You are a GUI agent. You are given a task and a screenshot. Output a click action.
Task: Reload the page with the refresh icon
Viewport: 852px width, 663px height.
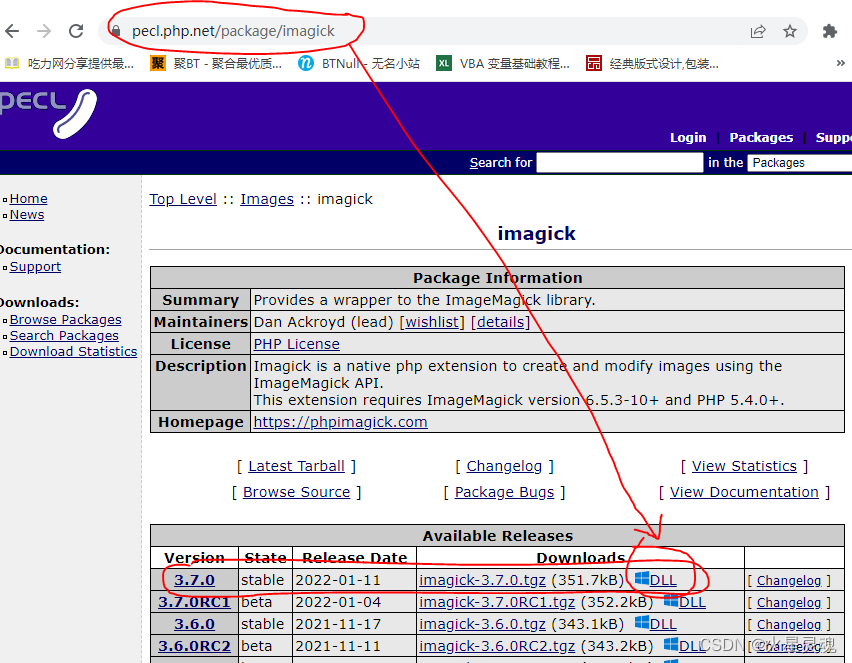tap(76, 31)
